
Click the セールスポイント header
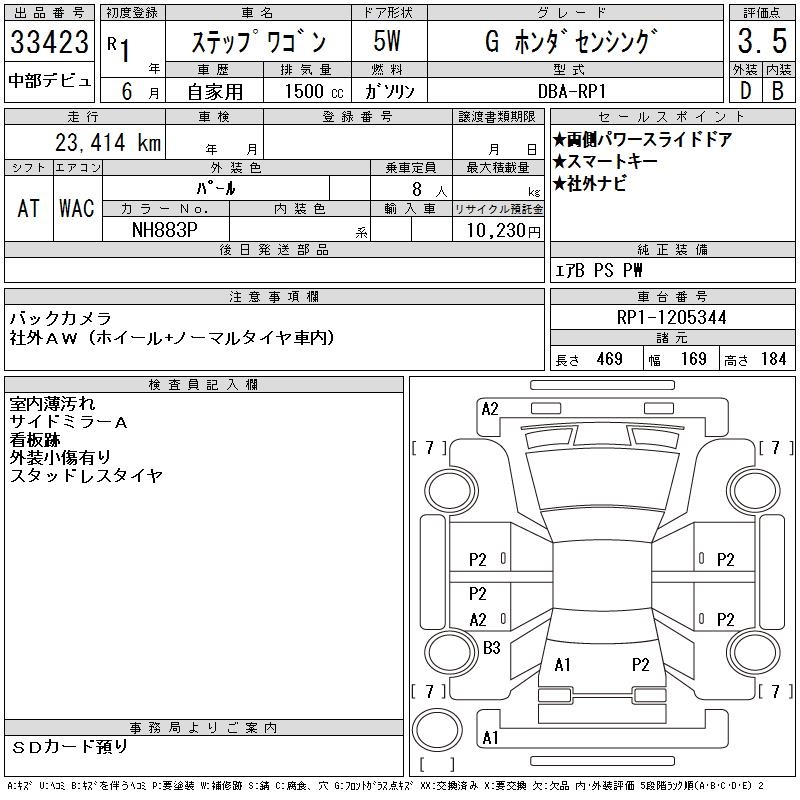pos(672,116)
